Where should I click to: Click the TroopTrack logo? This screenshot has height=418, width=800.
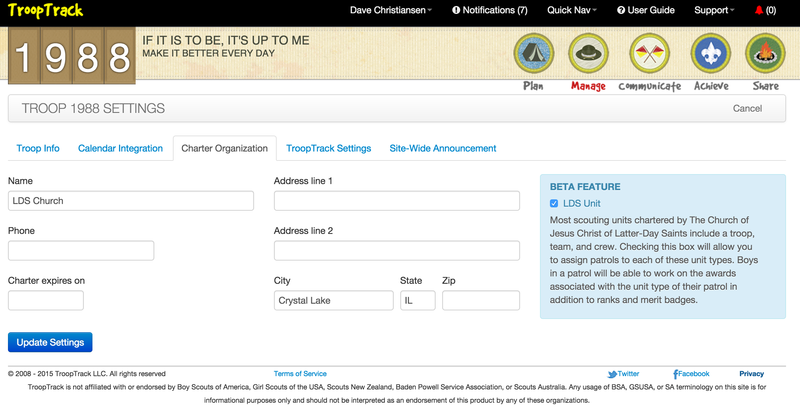[x=45, y=10]
